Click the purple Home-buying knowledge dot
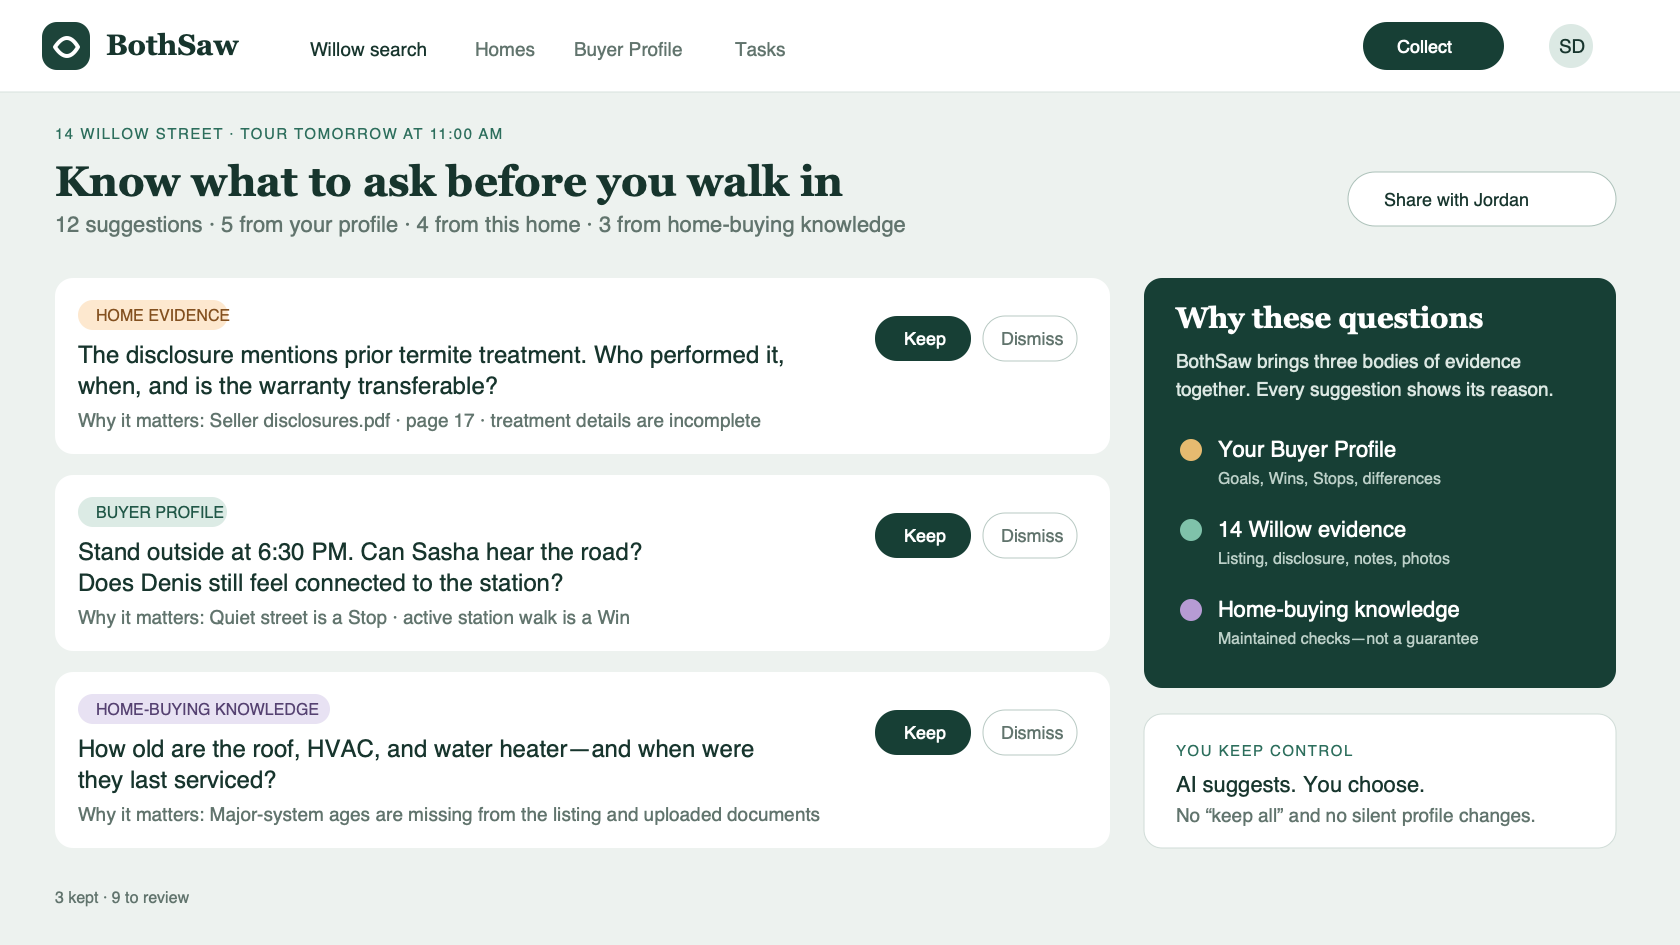Viewport: 1680px width, 945px height. [1191, 610]
